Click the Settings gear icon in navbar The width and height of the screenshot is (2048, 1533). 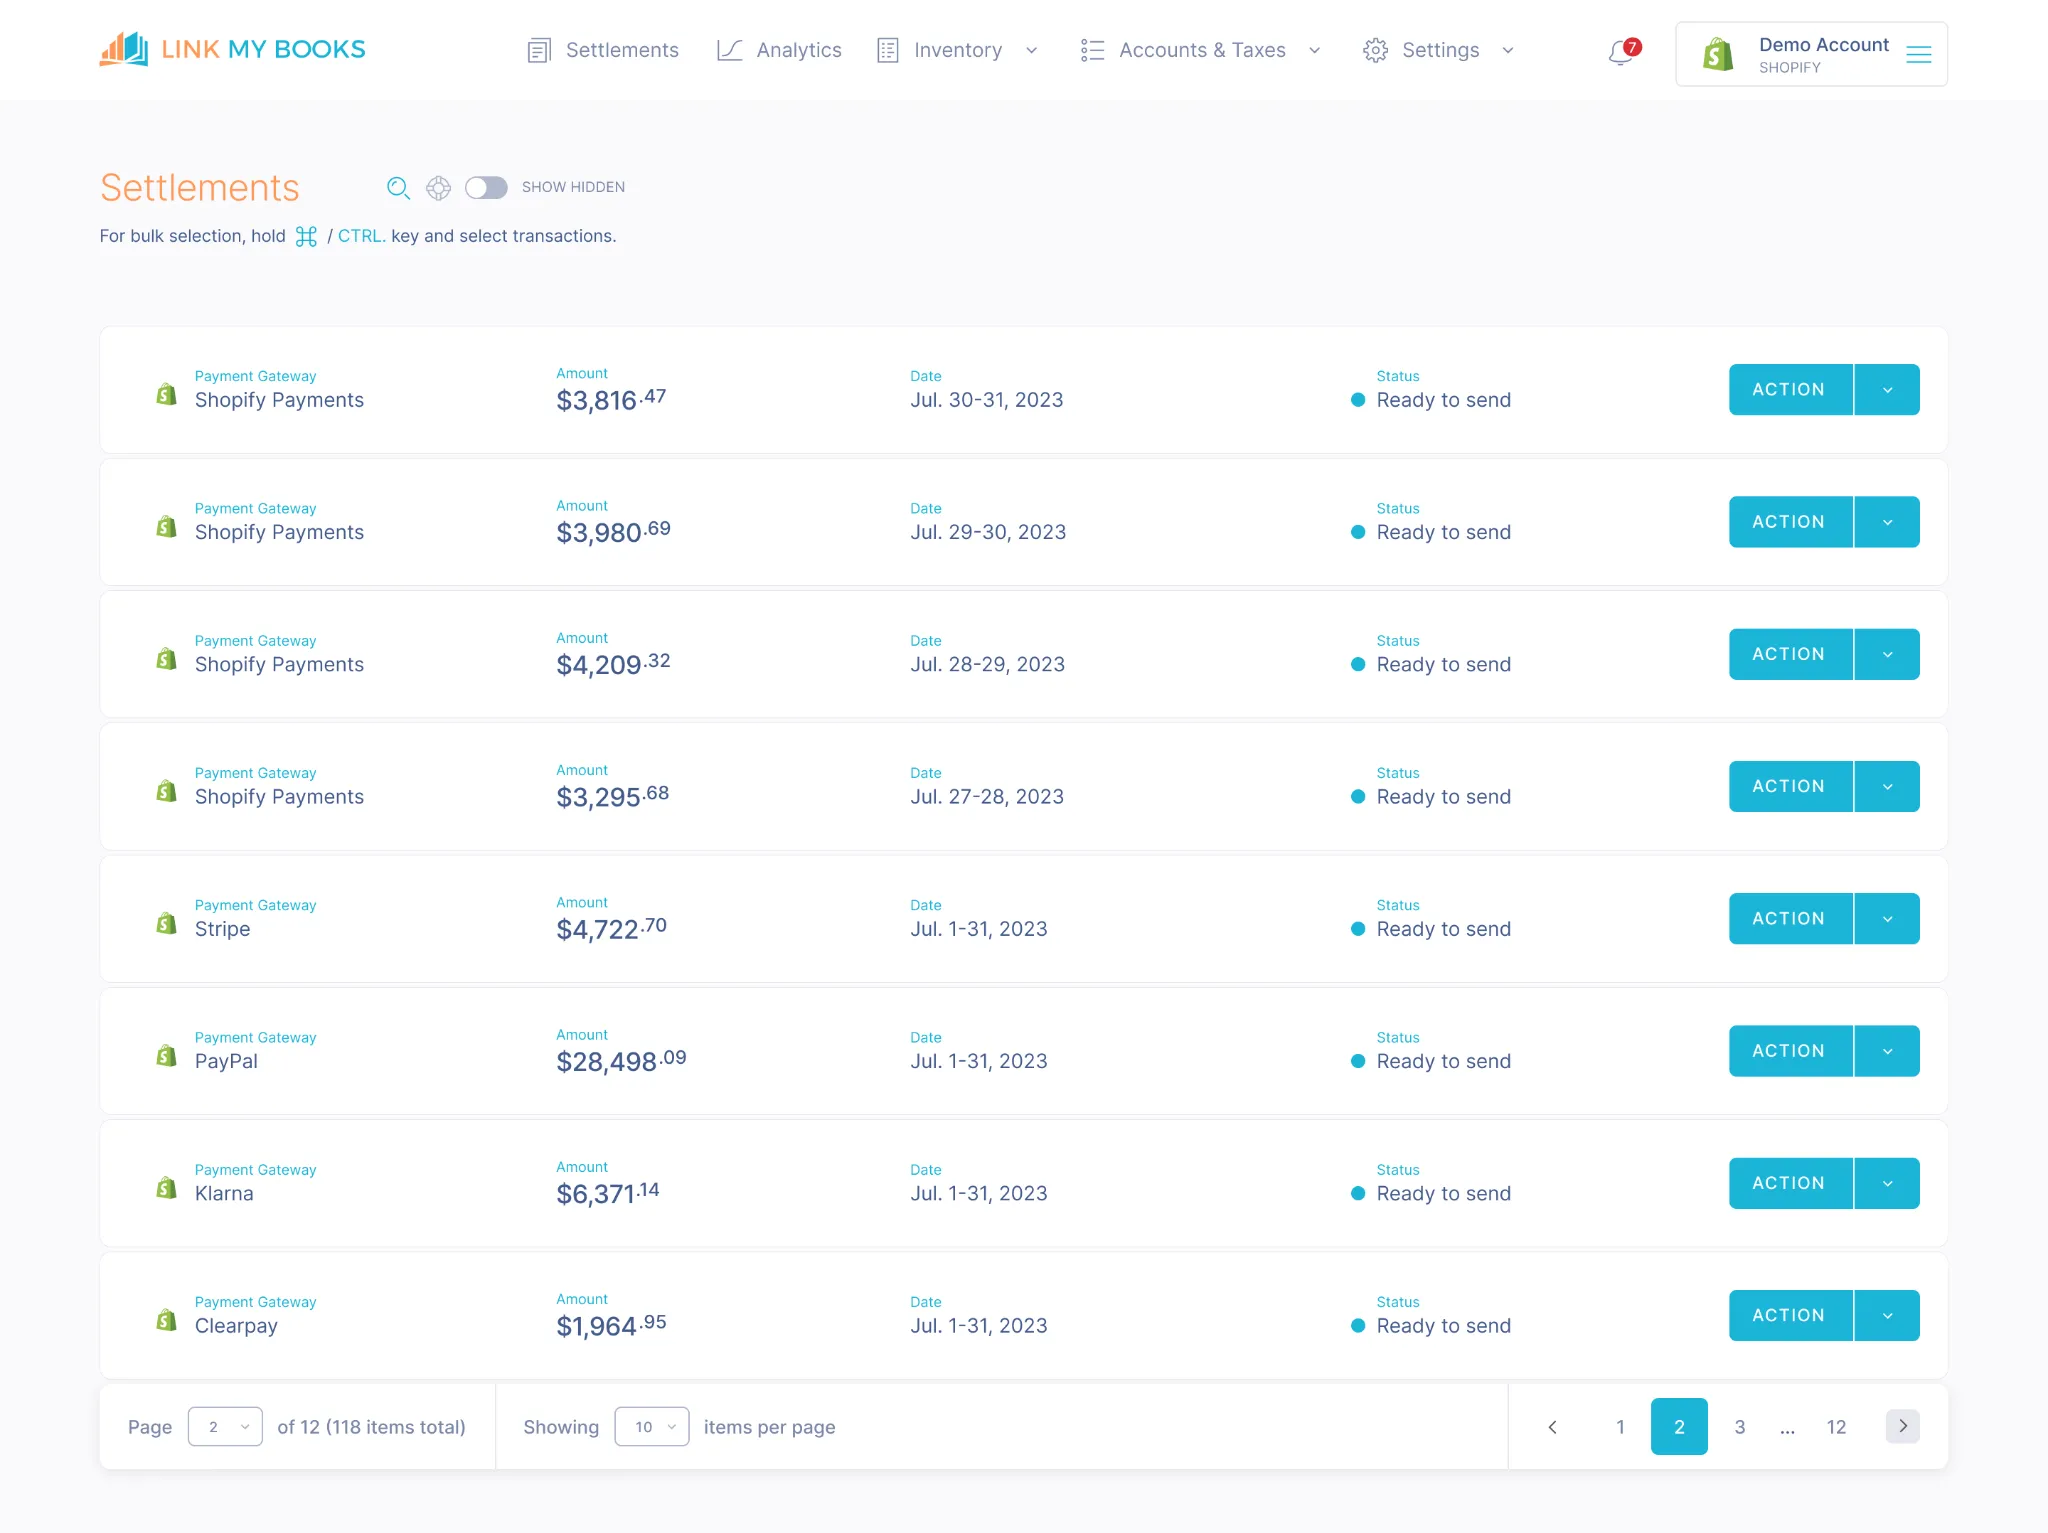(x=1375, y=50)
